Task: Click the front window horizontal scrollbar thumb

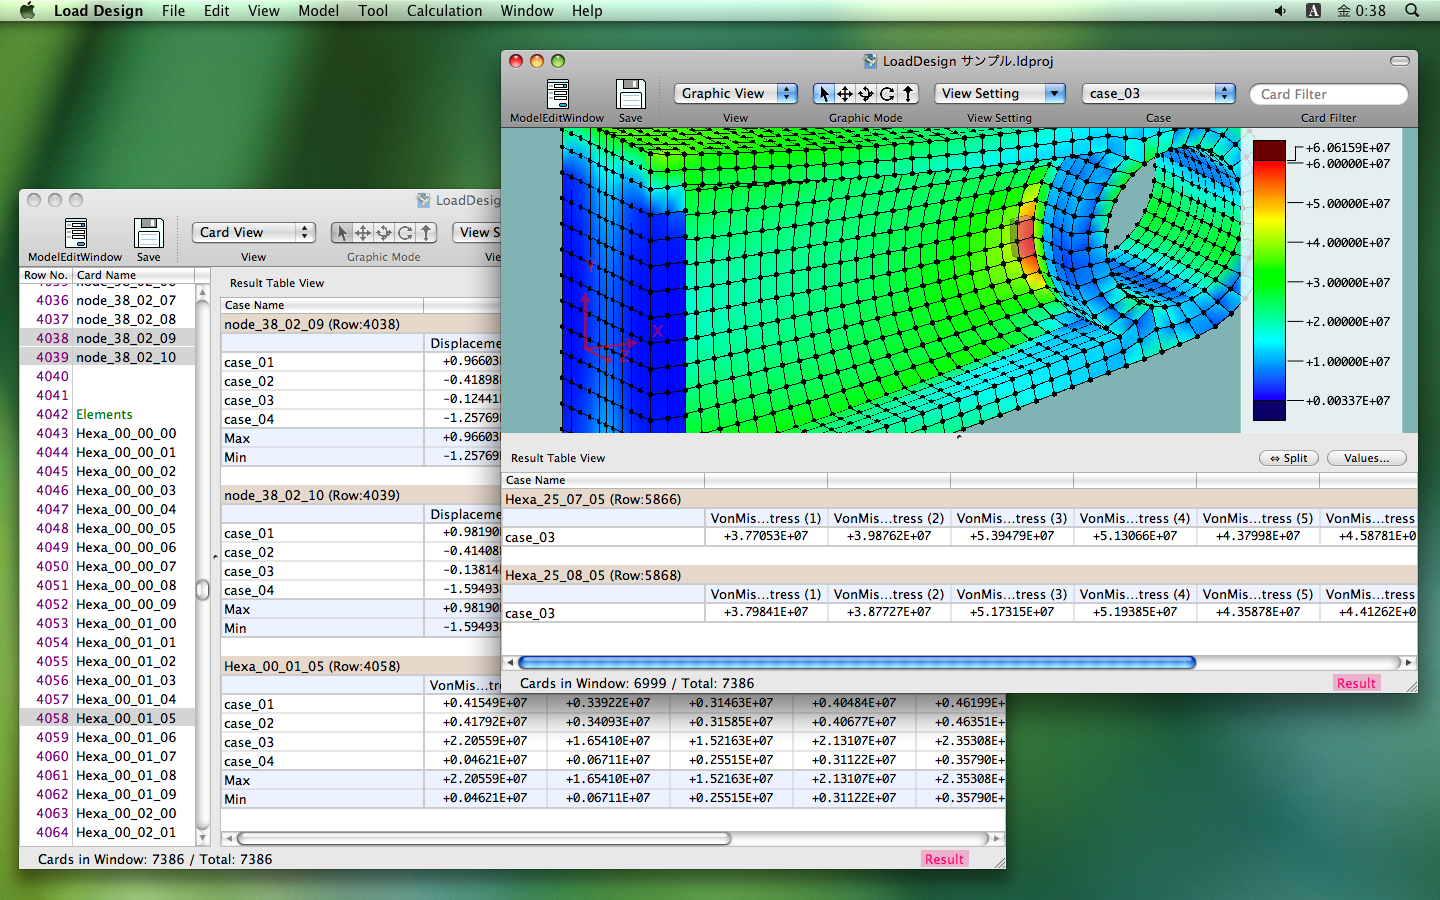Action: point(857,662)
